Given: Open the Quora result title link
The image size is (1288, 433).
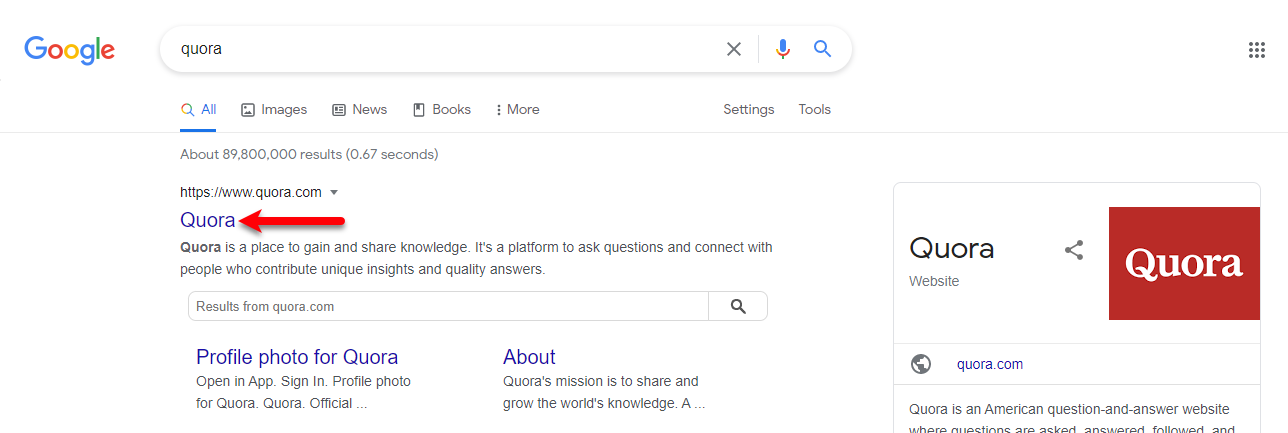Looking at the screenshot, I should click(208, 220).
